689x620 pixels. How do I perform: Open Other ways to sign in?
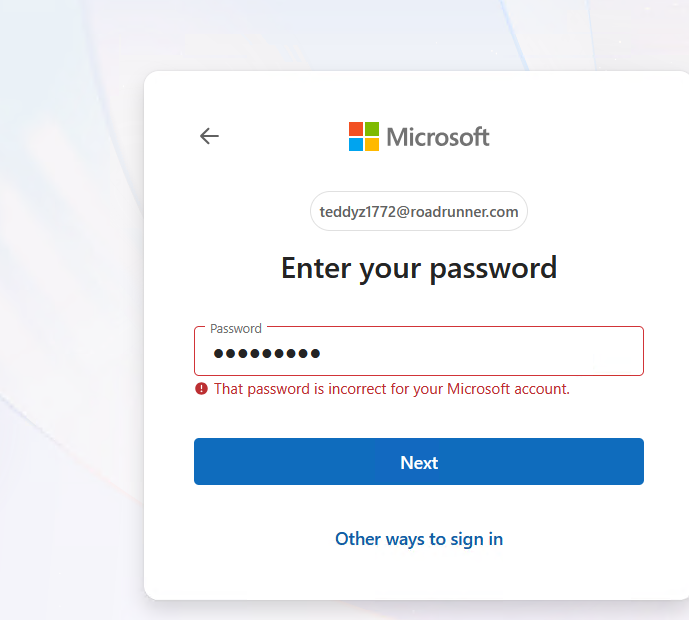pos(419,539)
